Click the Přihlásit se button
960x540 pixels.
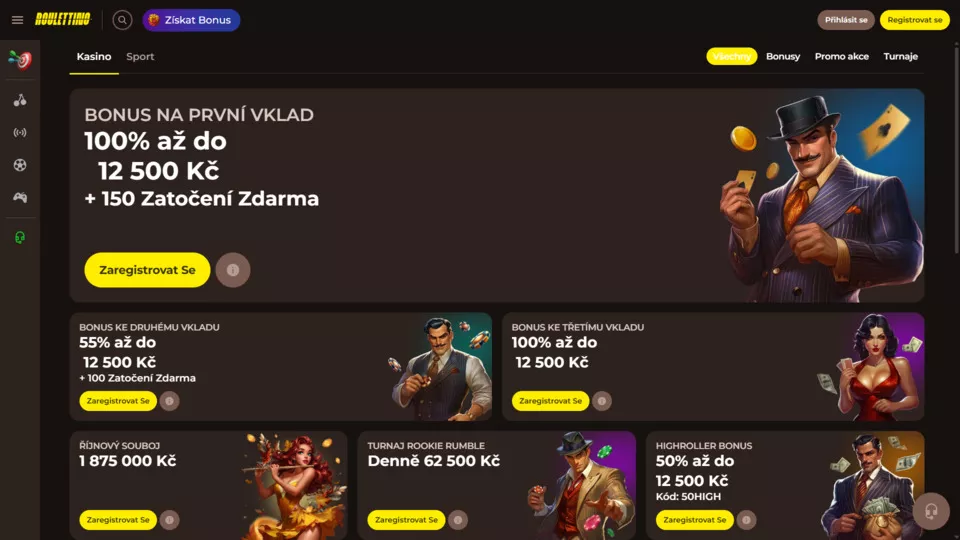point(846,20)
